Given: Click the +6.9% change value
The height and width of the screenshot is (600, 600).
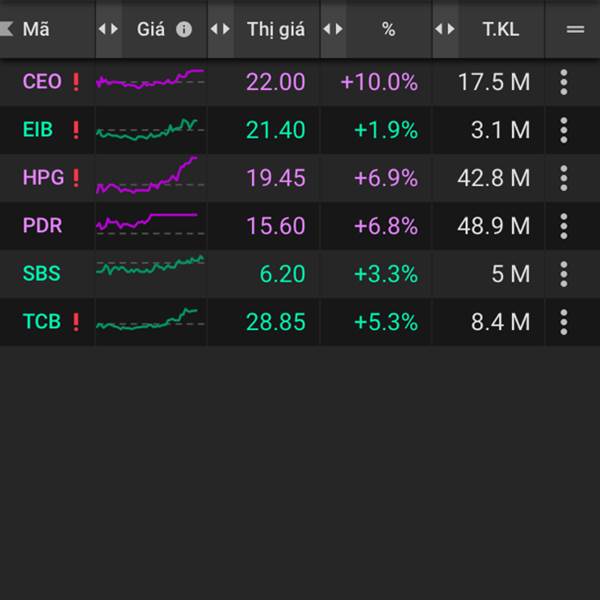Looking at the screenshot, I should coord(386,178).
